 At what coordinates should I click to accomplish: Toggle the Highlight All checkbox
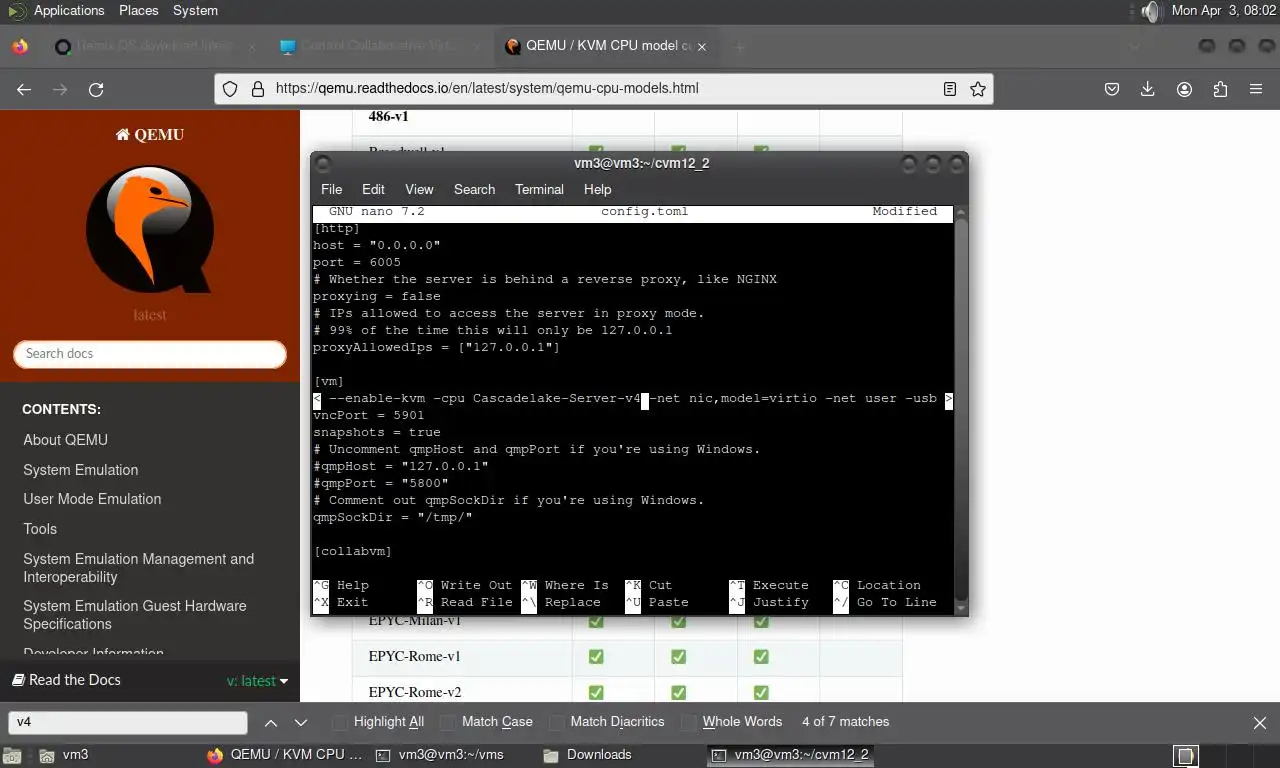(340, 722)
